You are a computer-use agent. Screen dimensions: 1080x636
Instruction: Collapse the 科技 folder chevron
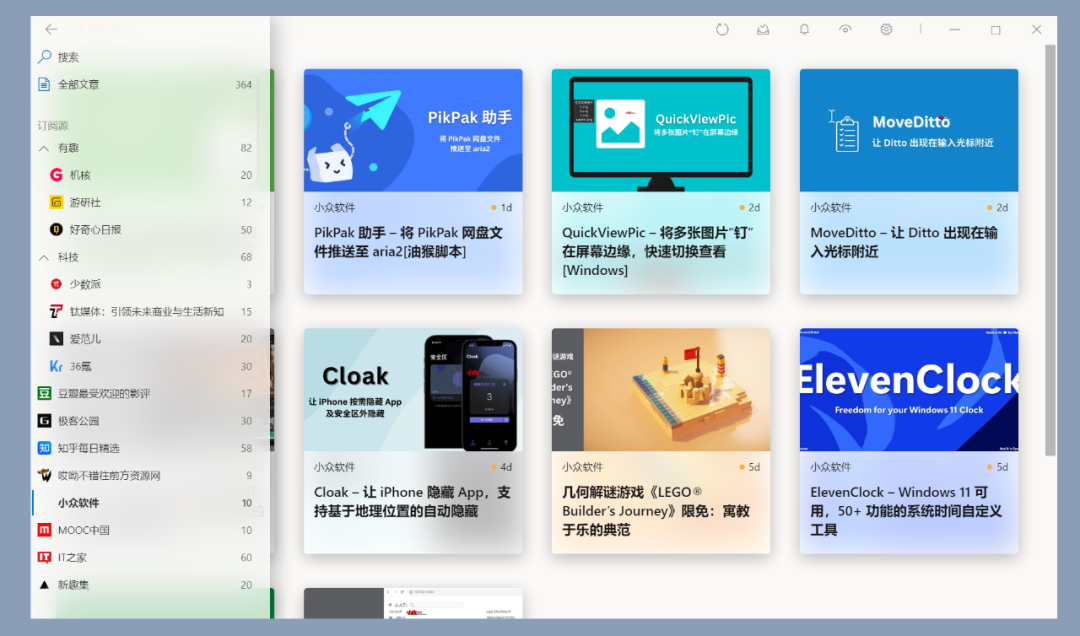coord(44,257)
